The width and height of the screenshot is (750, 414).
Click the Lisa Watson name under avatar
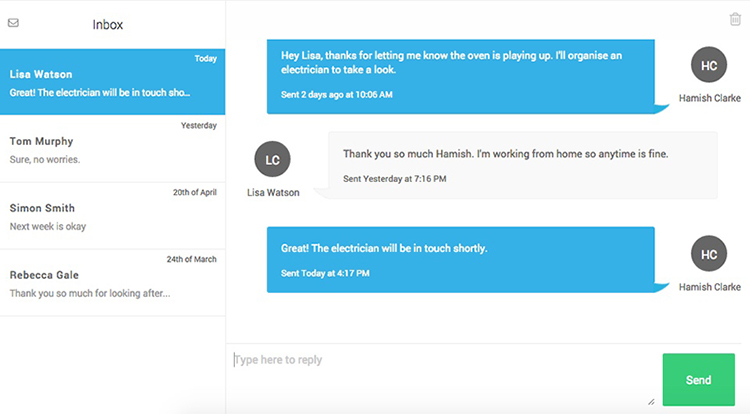tap(273, 193)
